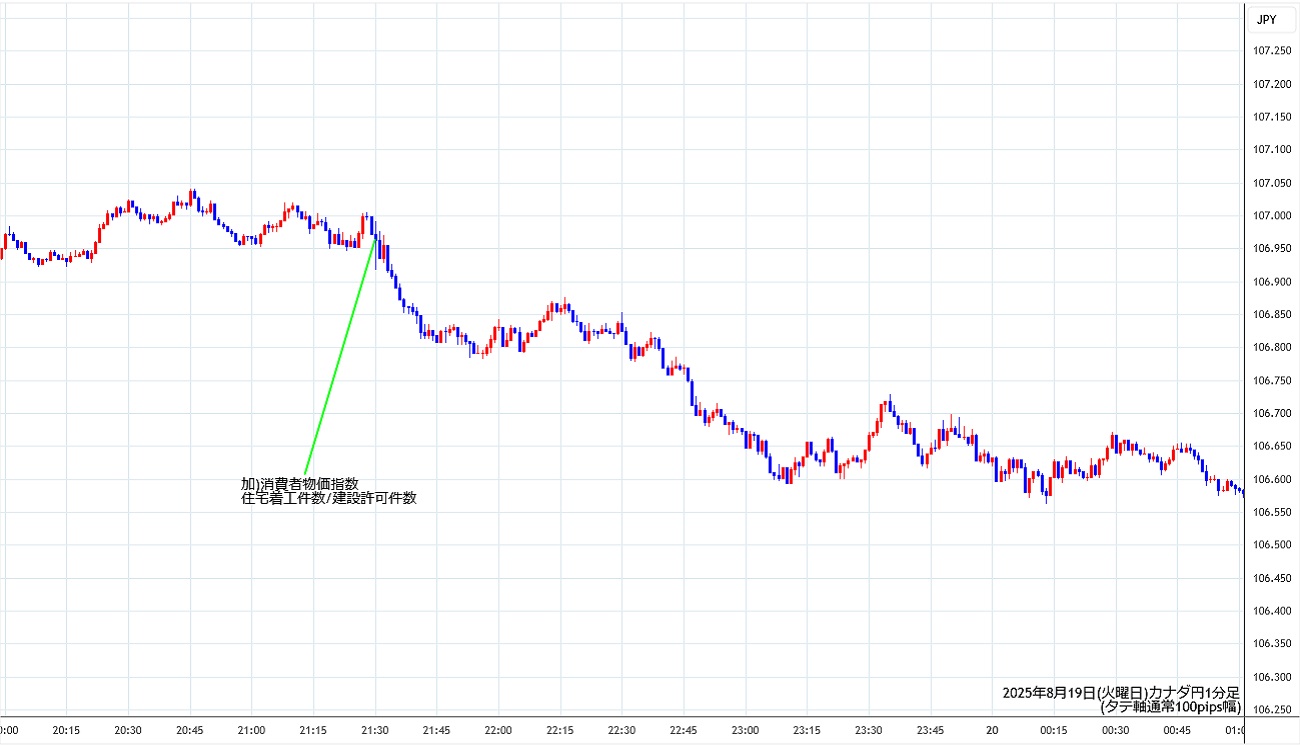This screenshot has height=745, width=1300.
Task: Click the 107.050 price axis label
Action: tap(1271, 183)
